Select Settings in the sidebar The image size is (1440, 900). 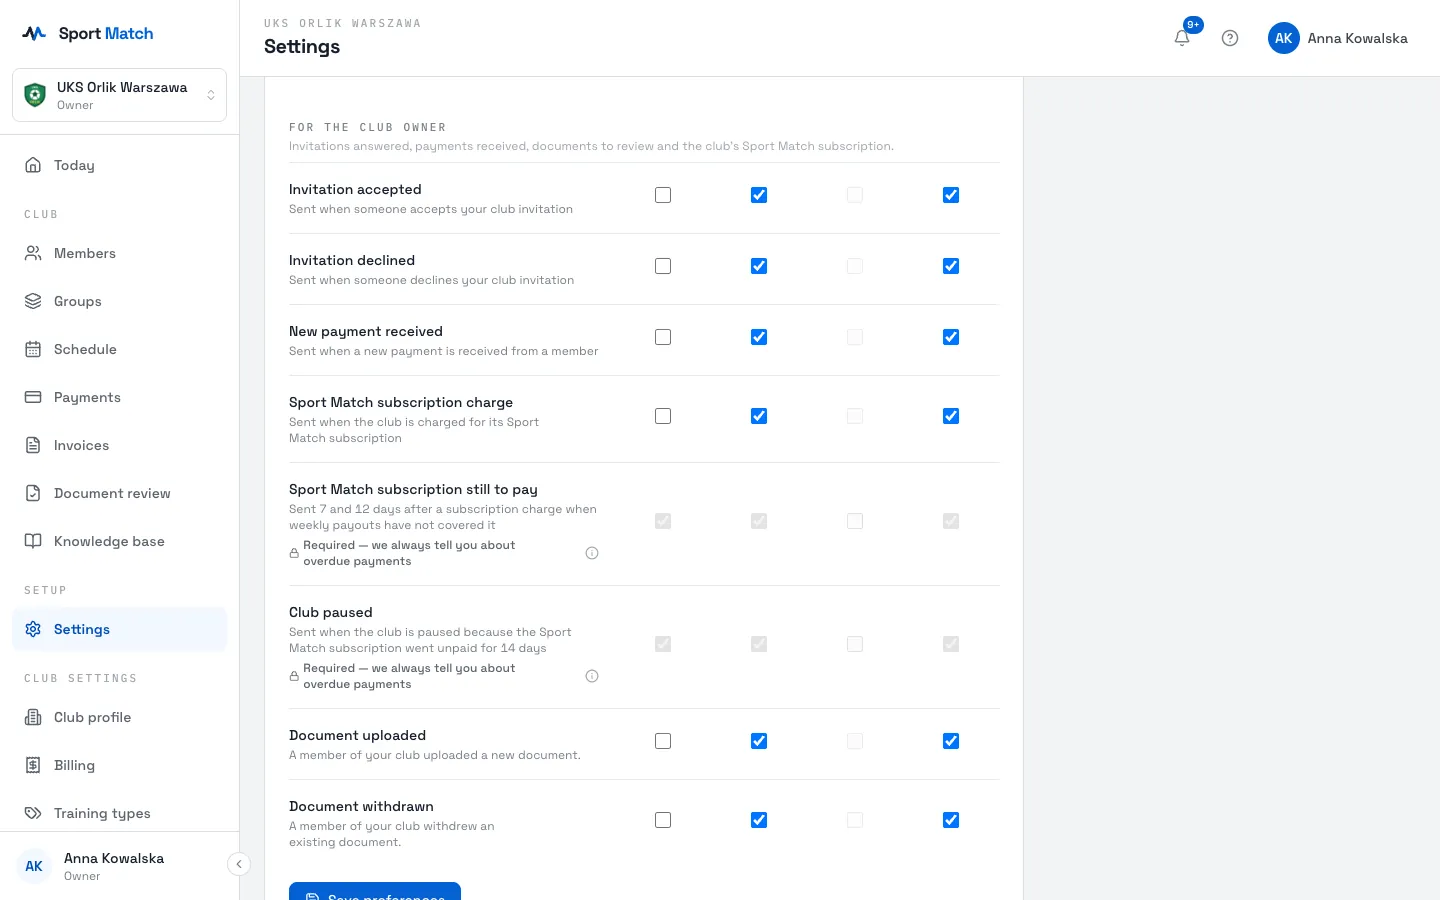coord(119,629)
